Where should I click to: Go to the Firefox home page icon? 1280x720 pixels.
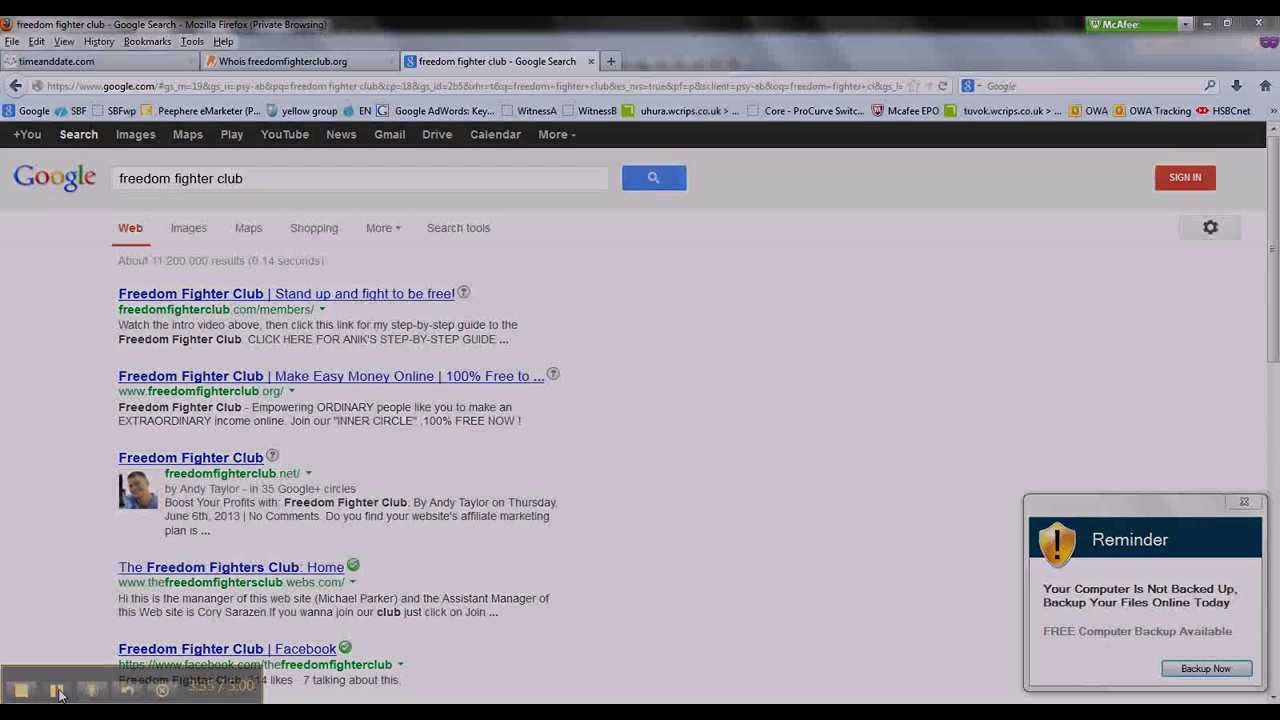(x=1264, y=86)
